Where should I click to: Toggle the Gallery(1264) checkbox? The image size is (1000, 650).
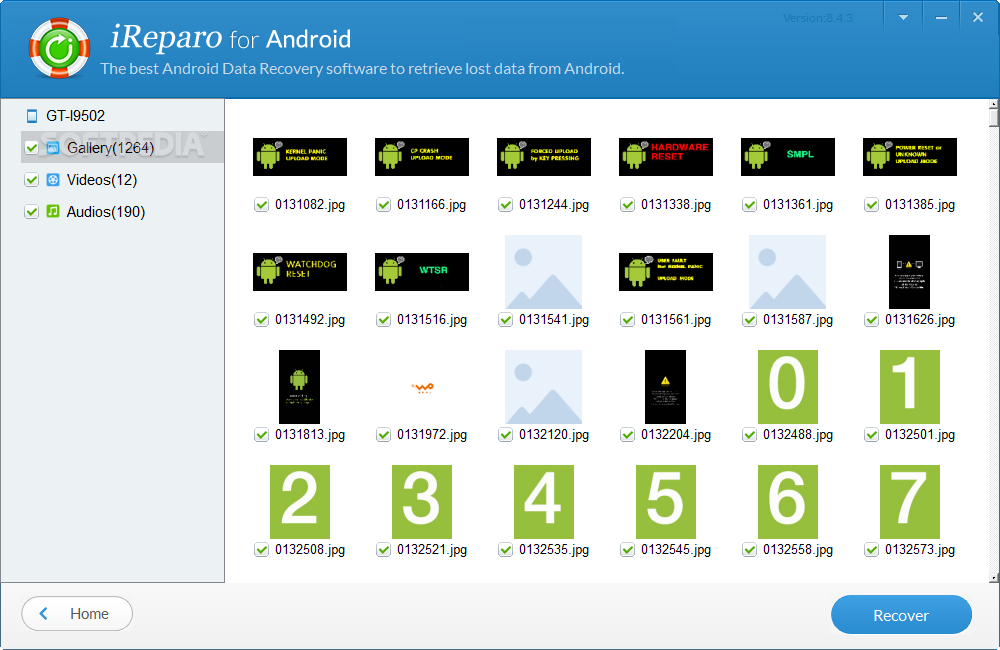tap(31, 148)
